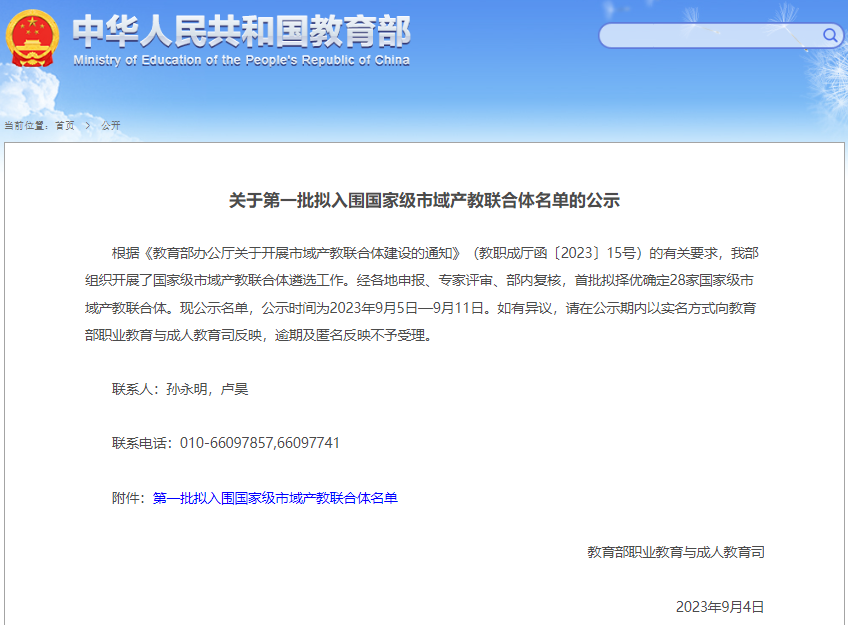Click the article headline 关于第一批拟入围…的公示
Viewport: 848px width, 625px height.
coord(424,200)
